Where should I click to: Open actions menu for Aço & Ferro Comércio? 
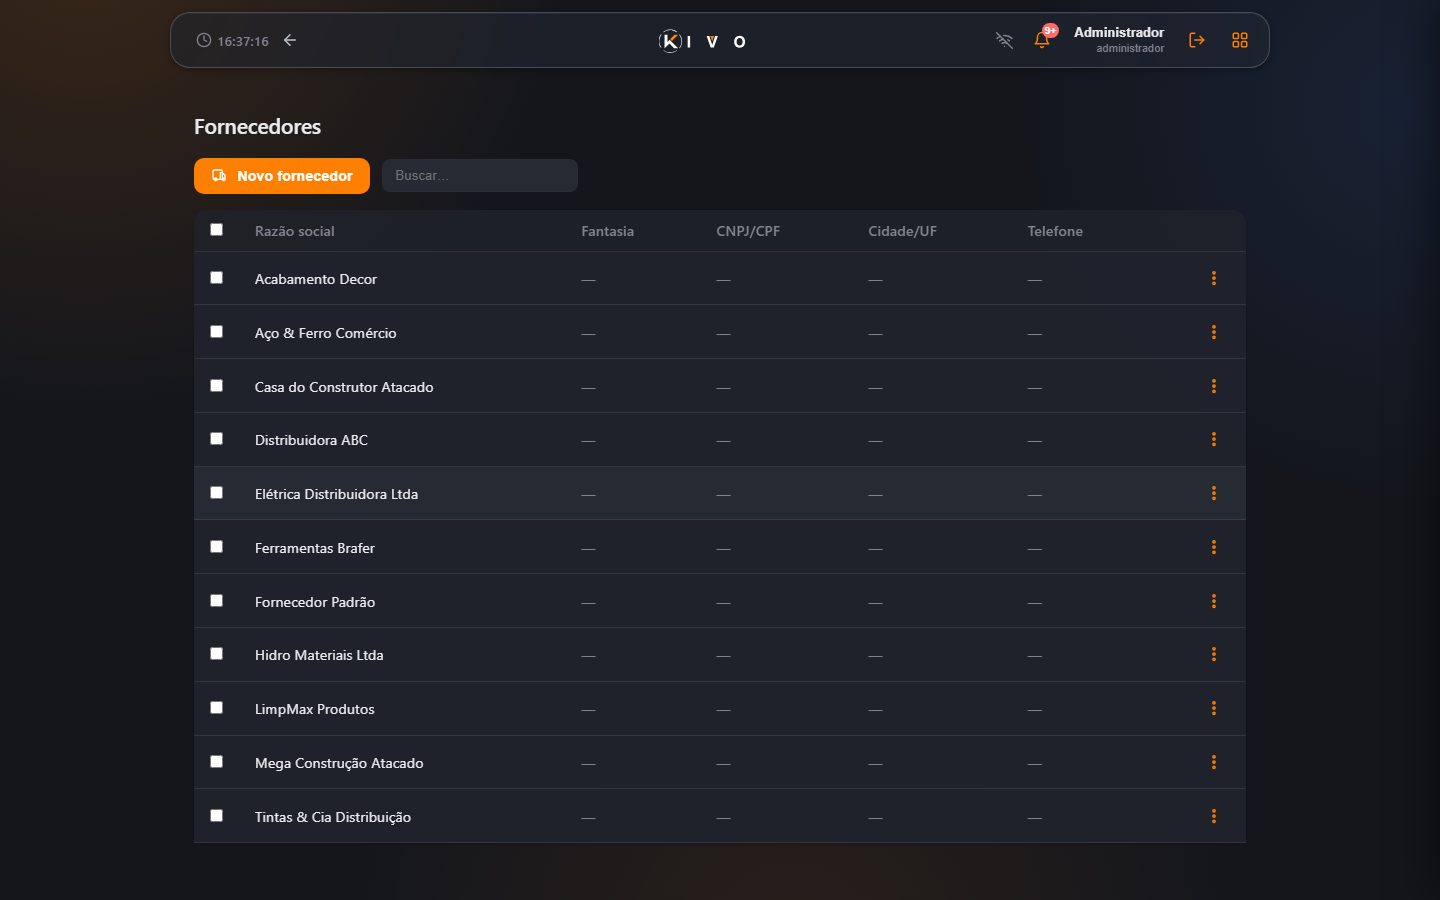click(1214, 332)
